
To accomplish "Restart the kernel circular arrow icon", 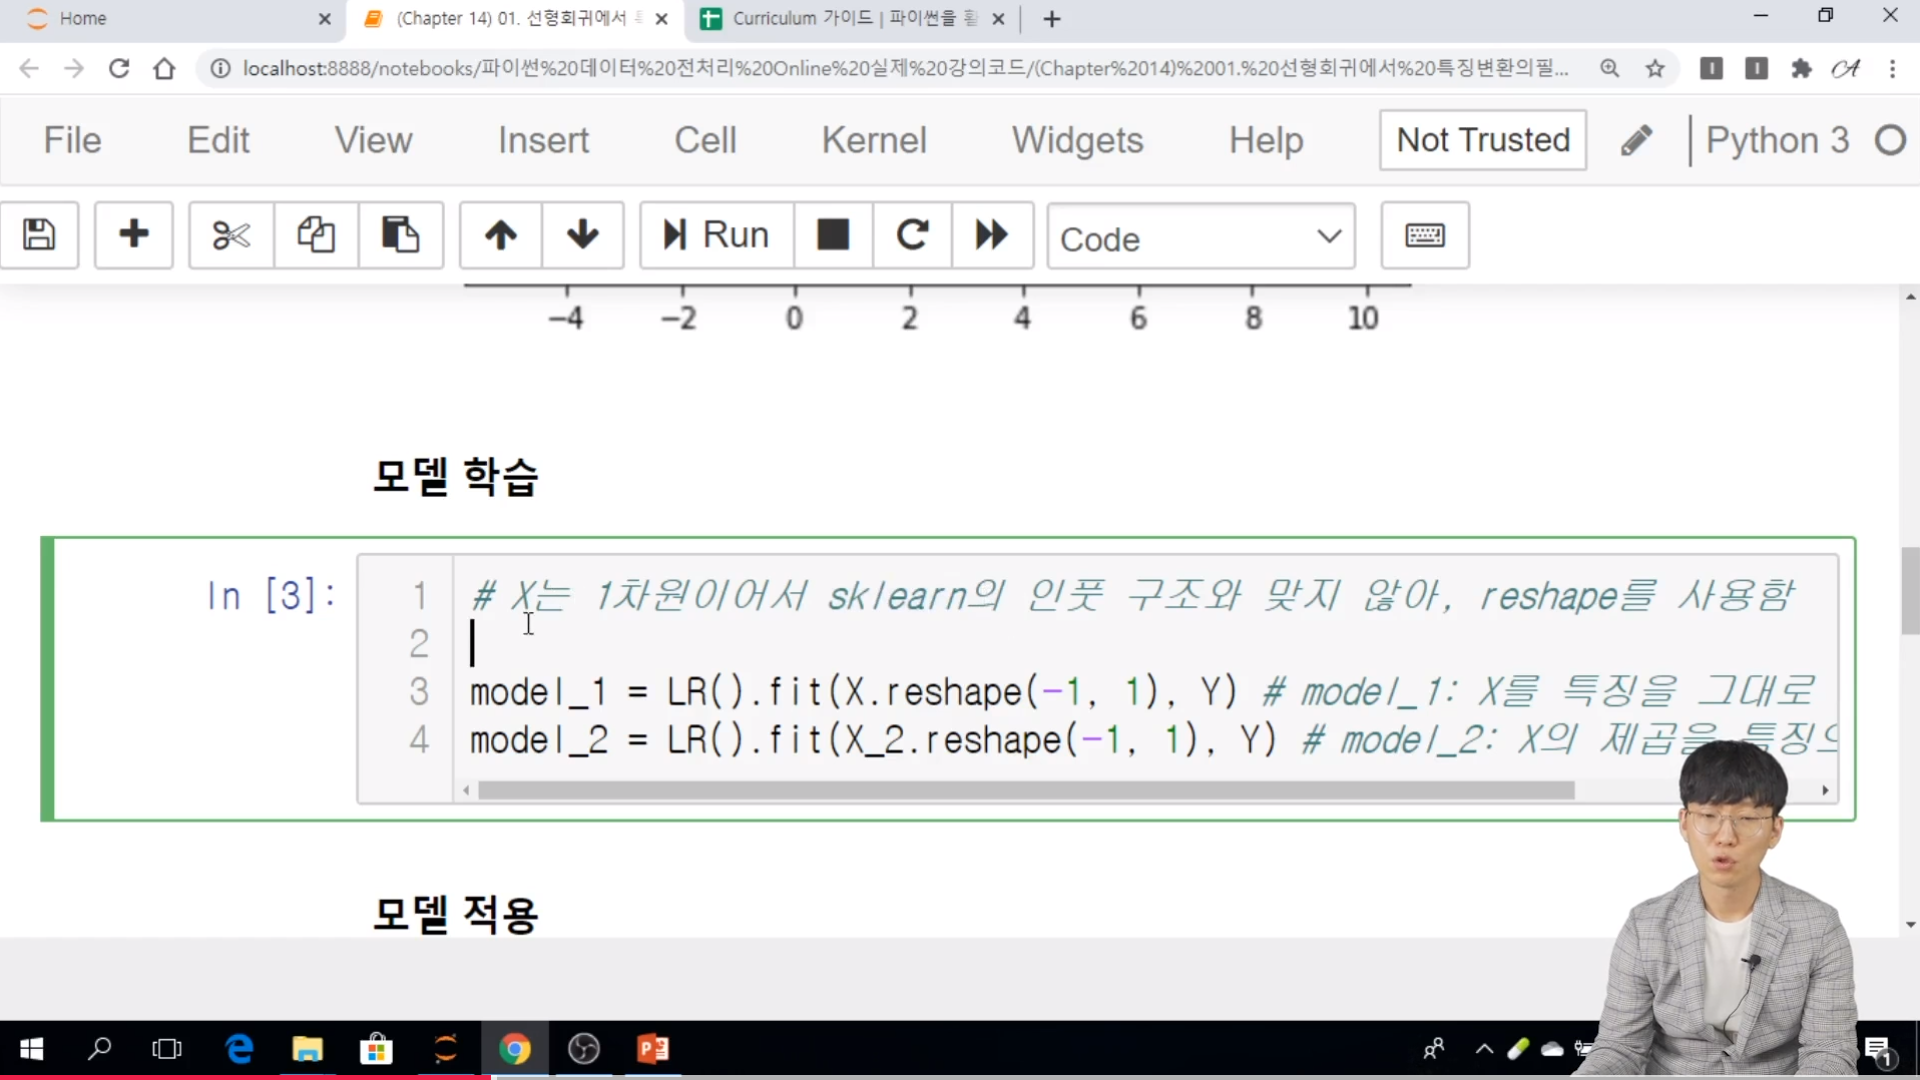I will click(912, 236).
